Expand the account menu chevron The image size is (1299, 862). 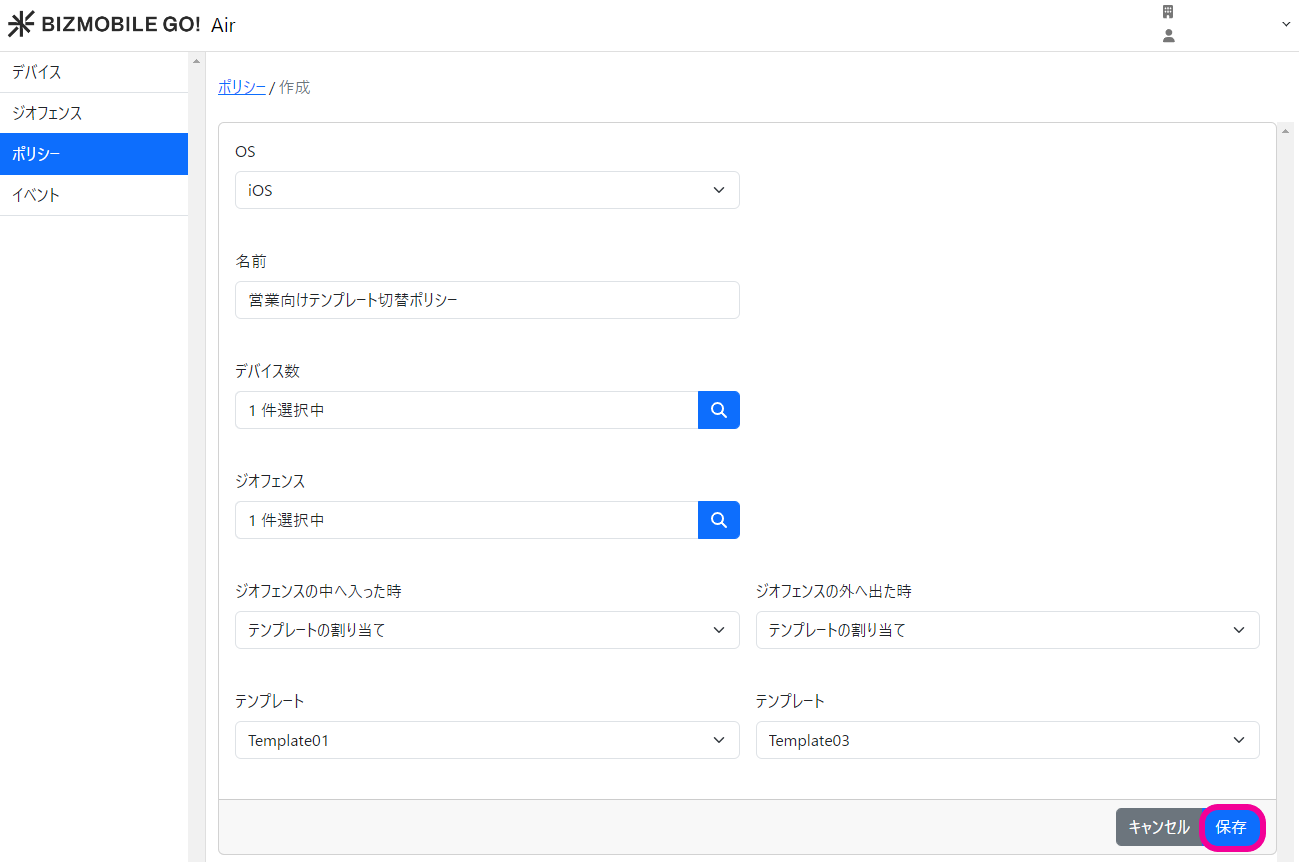[x=1286, y=24]
